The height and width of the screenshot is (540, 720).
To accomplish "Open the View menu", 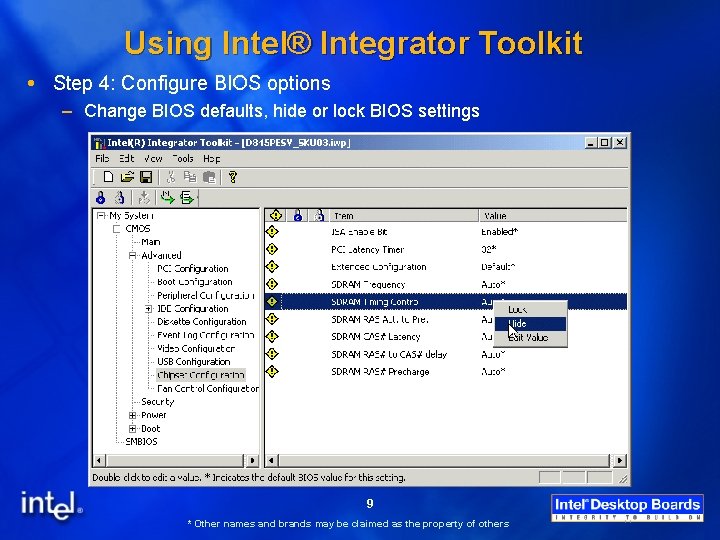I will (153, 158).
